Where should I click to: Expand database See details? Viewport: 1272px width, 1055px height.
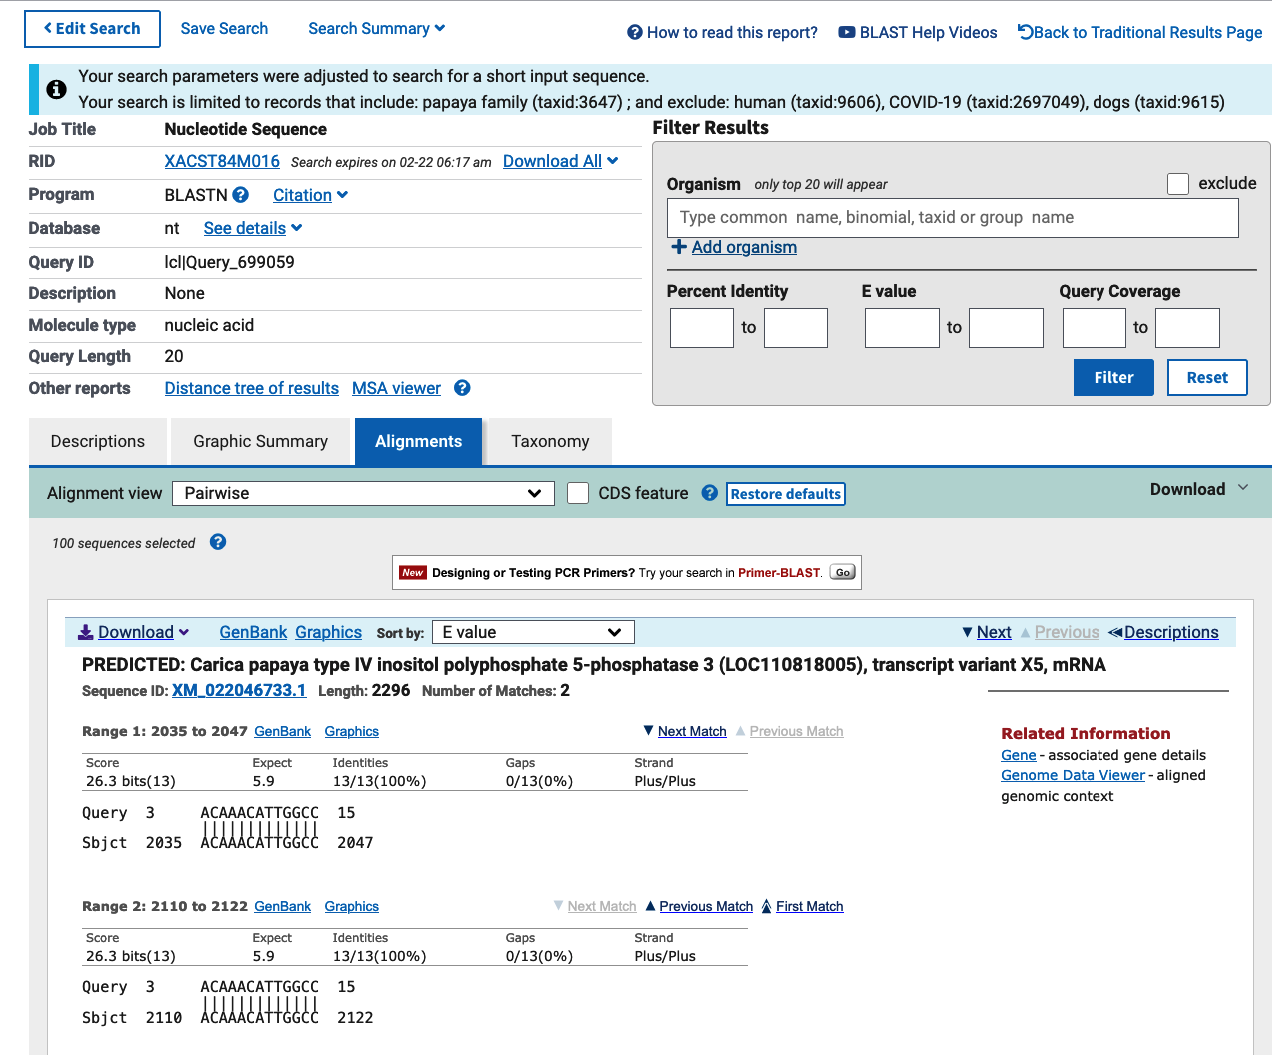pos(253,228)
